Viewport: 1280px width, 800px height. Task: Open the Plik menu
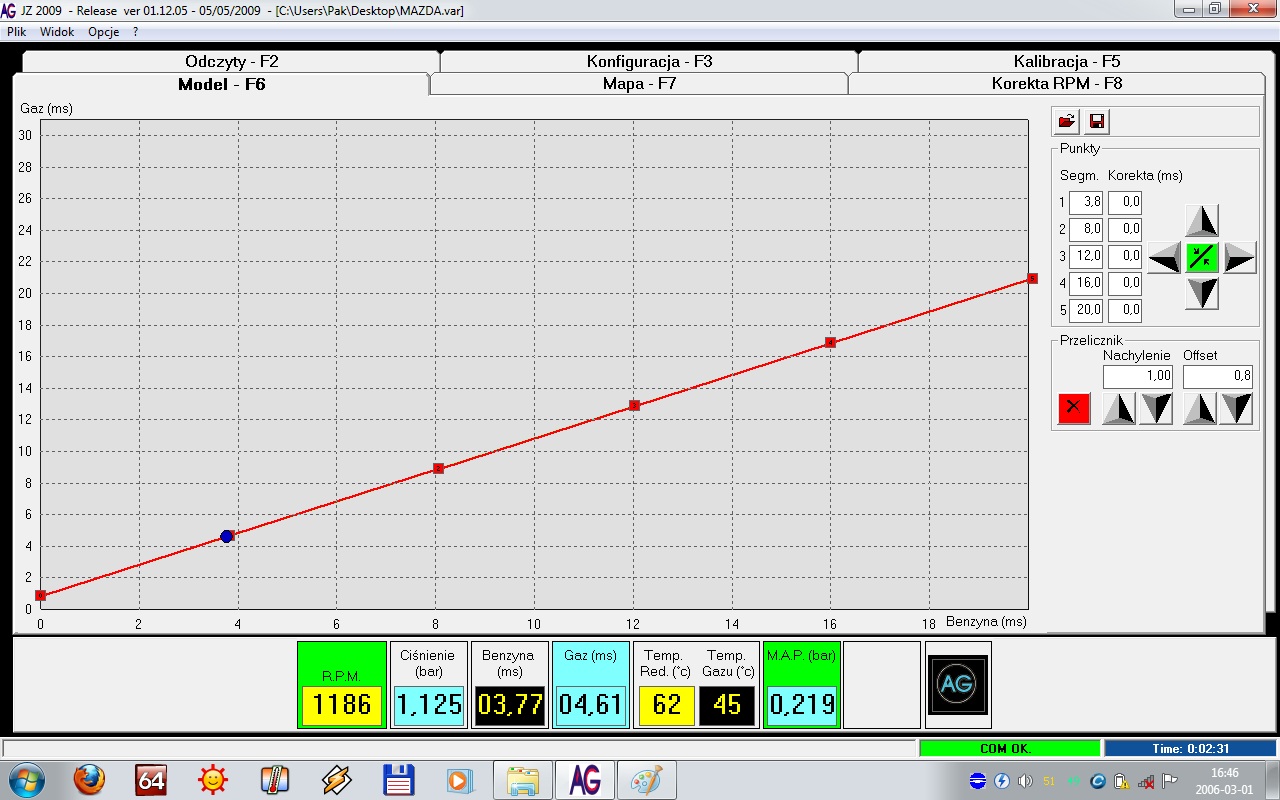(x=16, y=32)
